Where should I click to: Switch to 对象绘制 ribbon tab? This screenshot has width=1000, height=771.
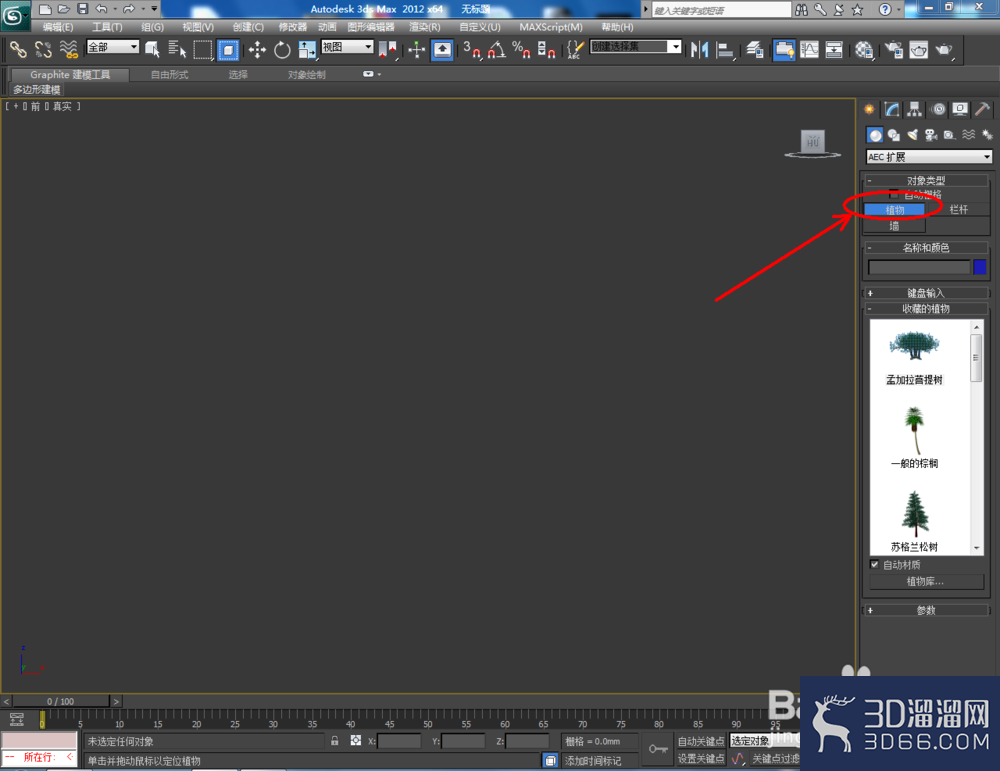point(307,75)
